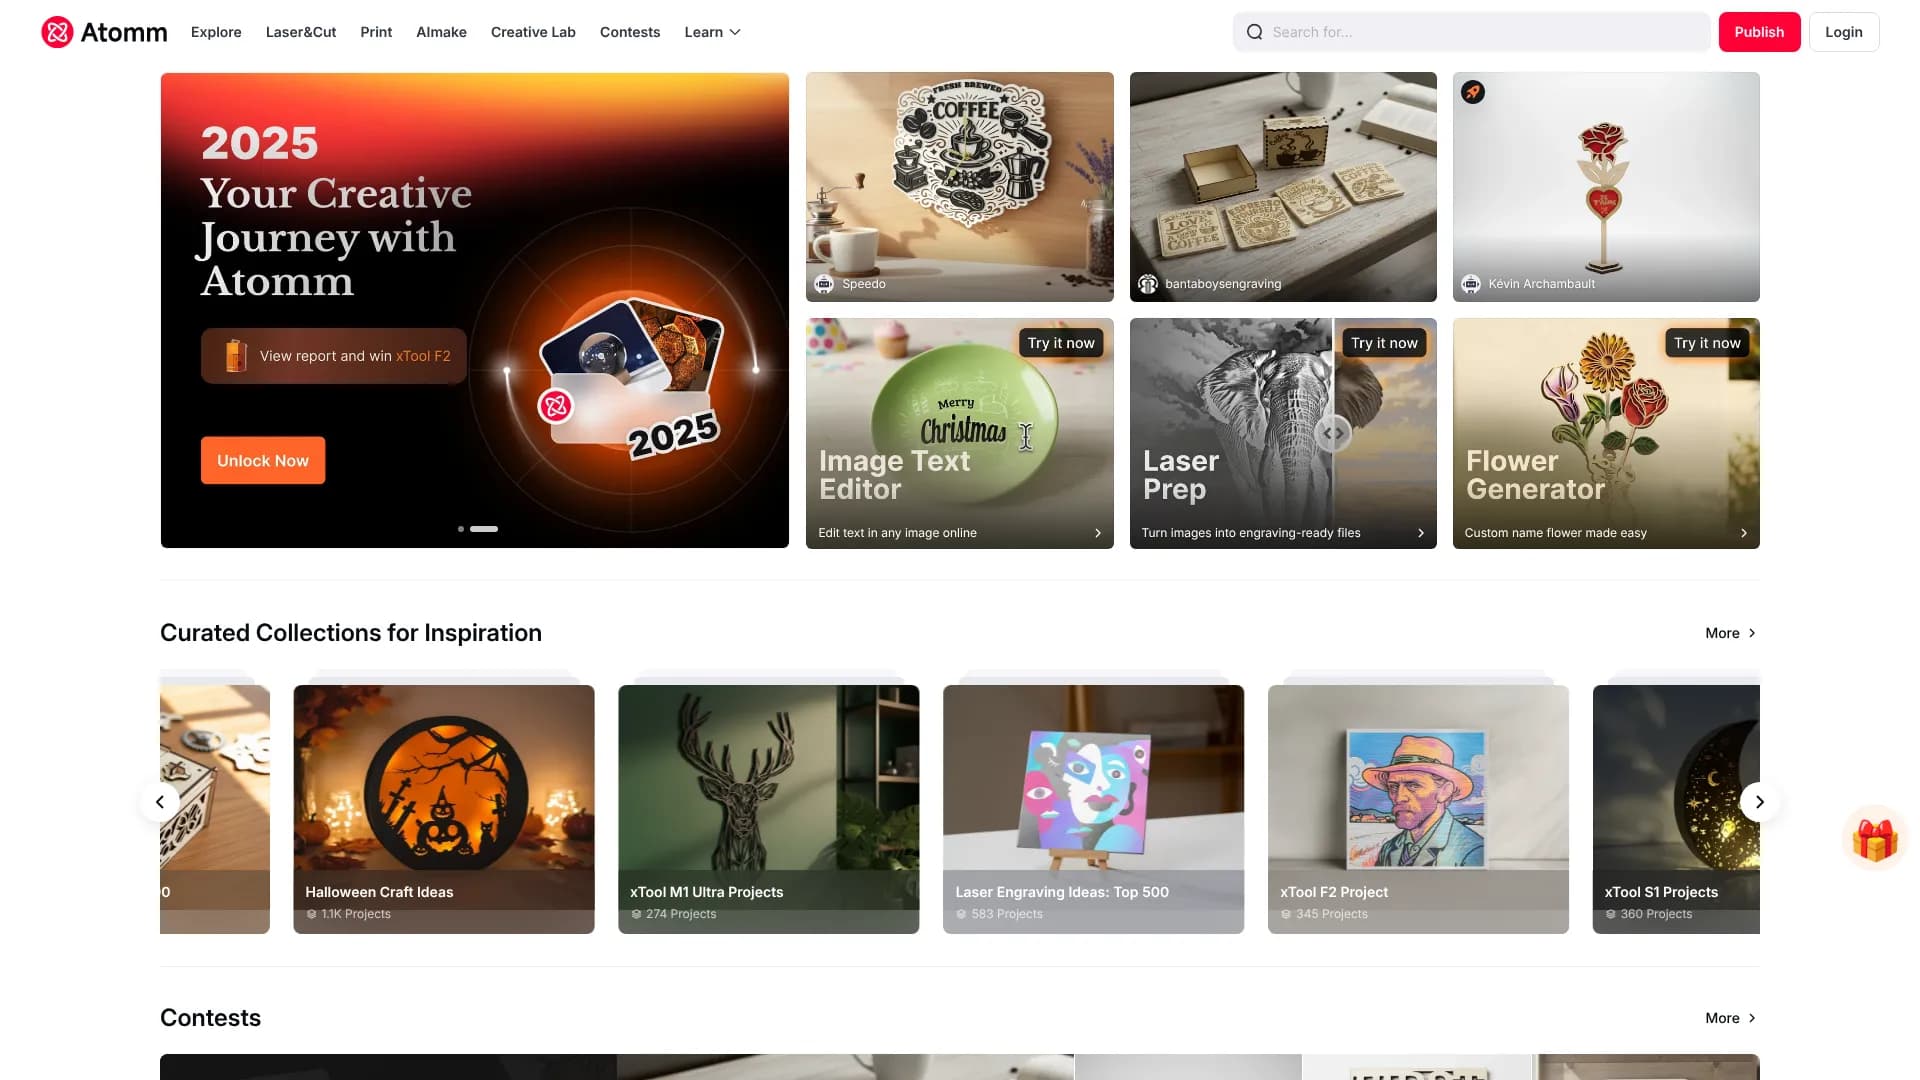Click the search magnifier icon
The image size is (1920, 1080).
[x=1254, y=32]
